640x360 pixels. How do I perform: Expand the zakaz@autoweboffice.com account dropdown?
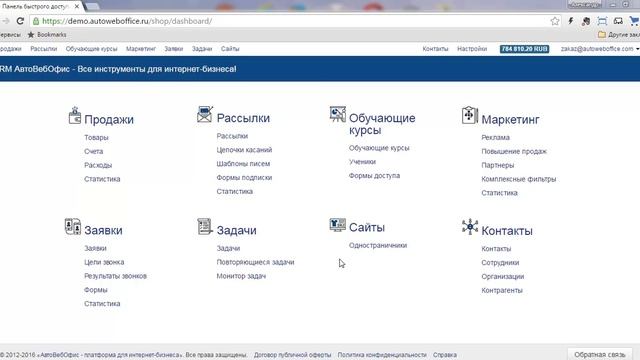(x=600, y=49)
